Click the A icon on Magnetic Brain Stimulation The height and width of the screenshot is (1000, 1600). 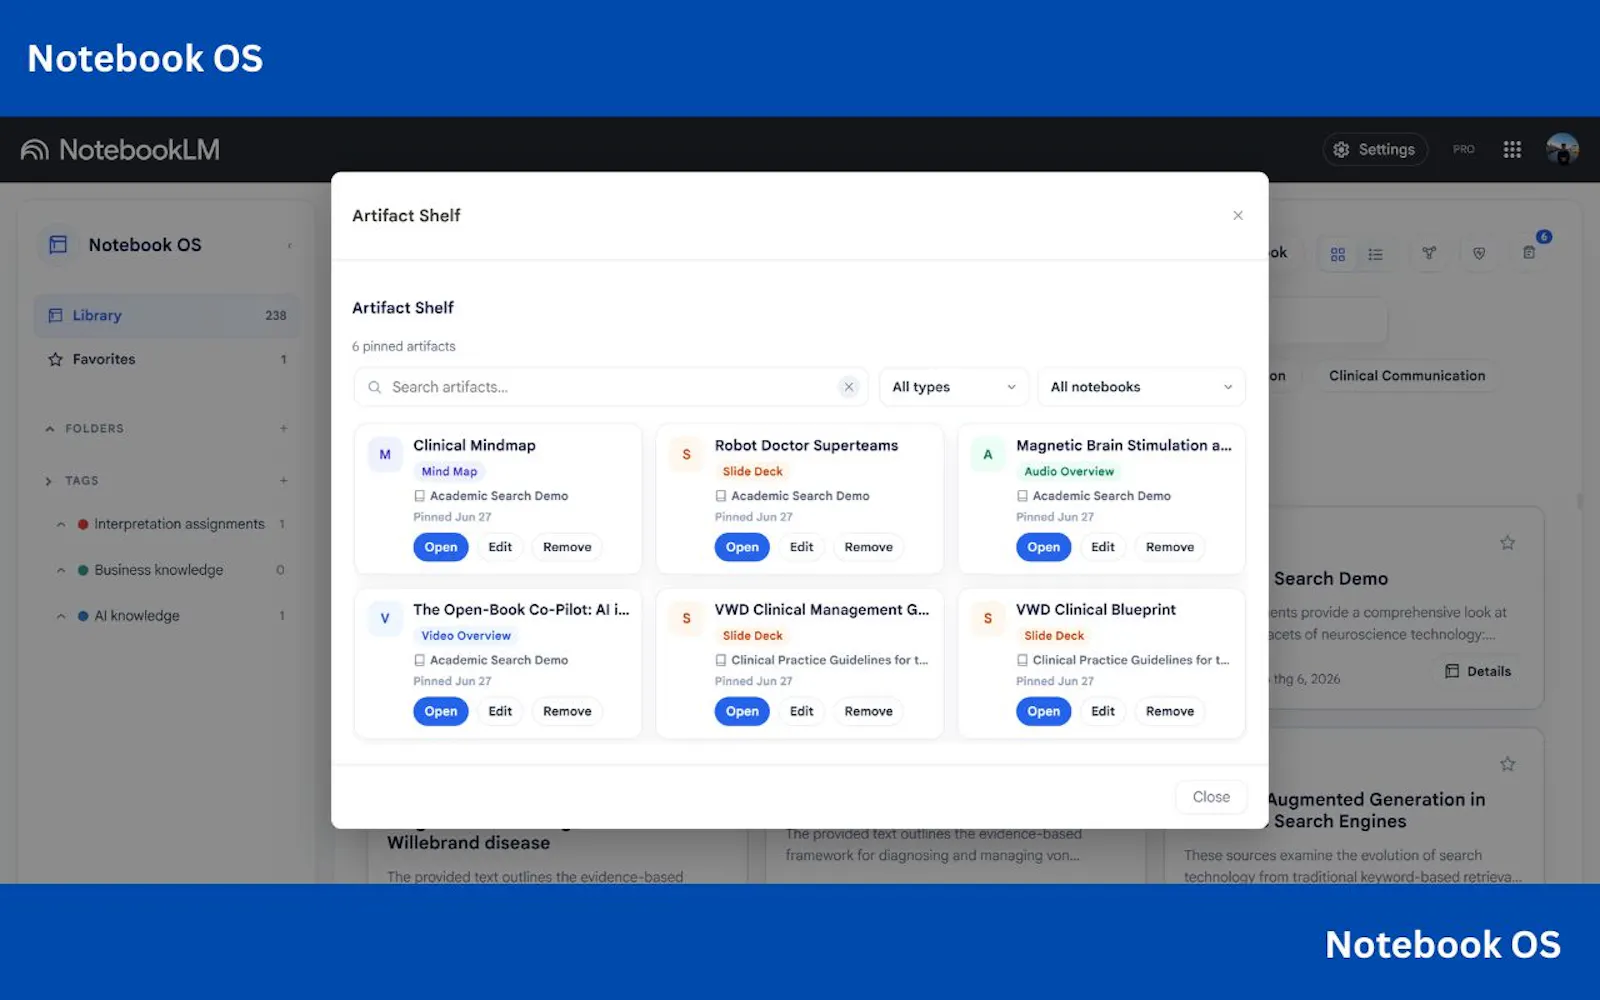tap(988, 455)
